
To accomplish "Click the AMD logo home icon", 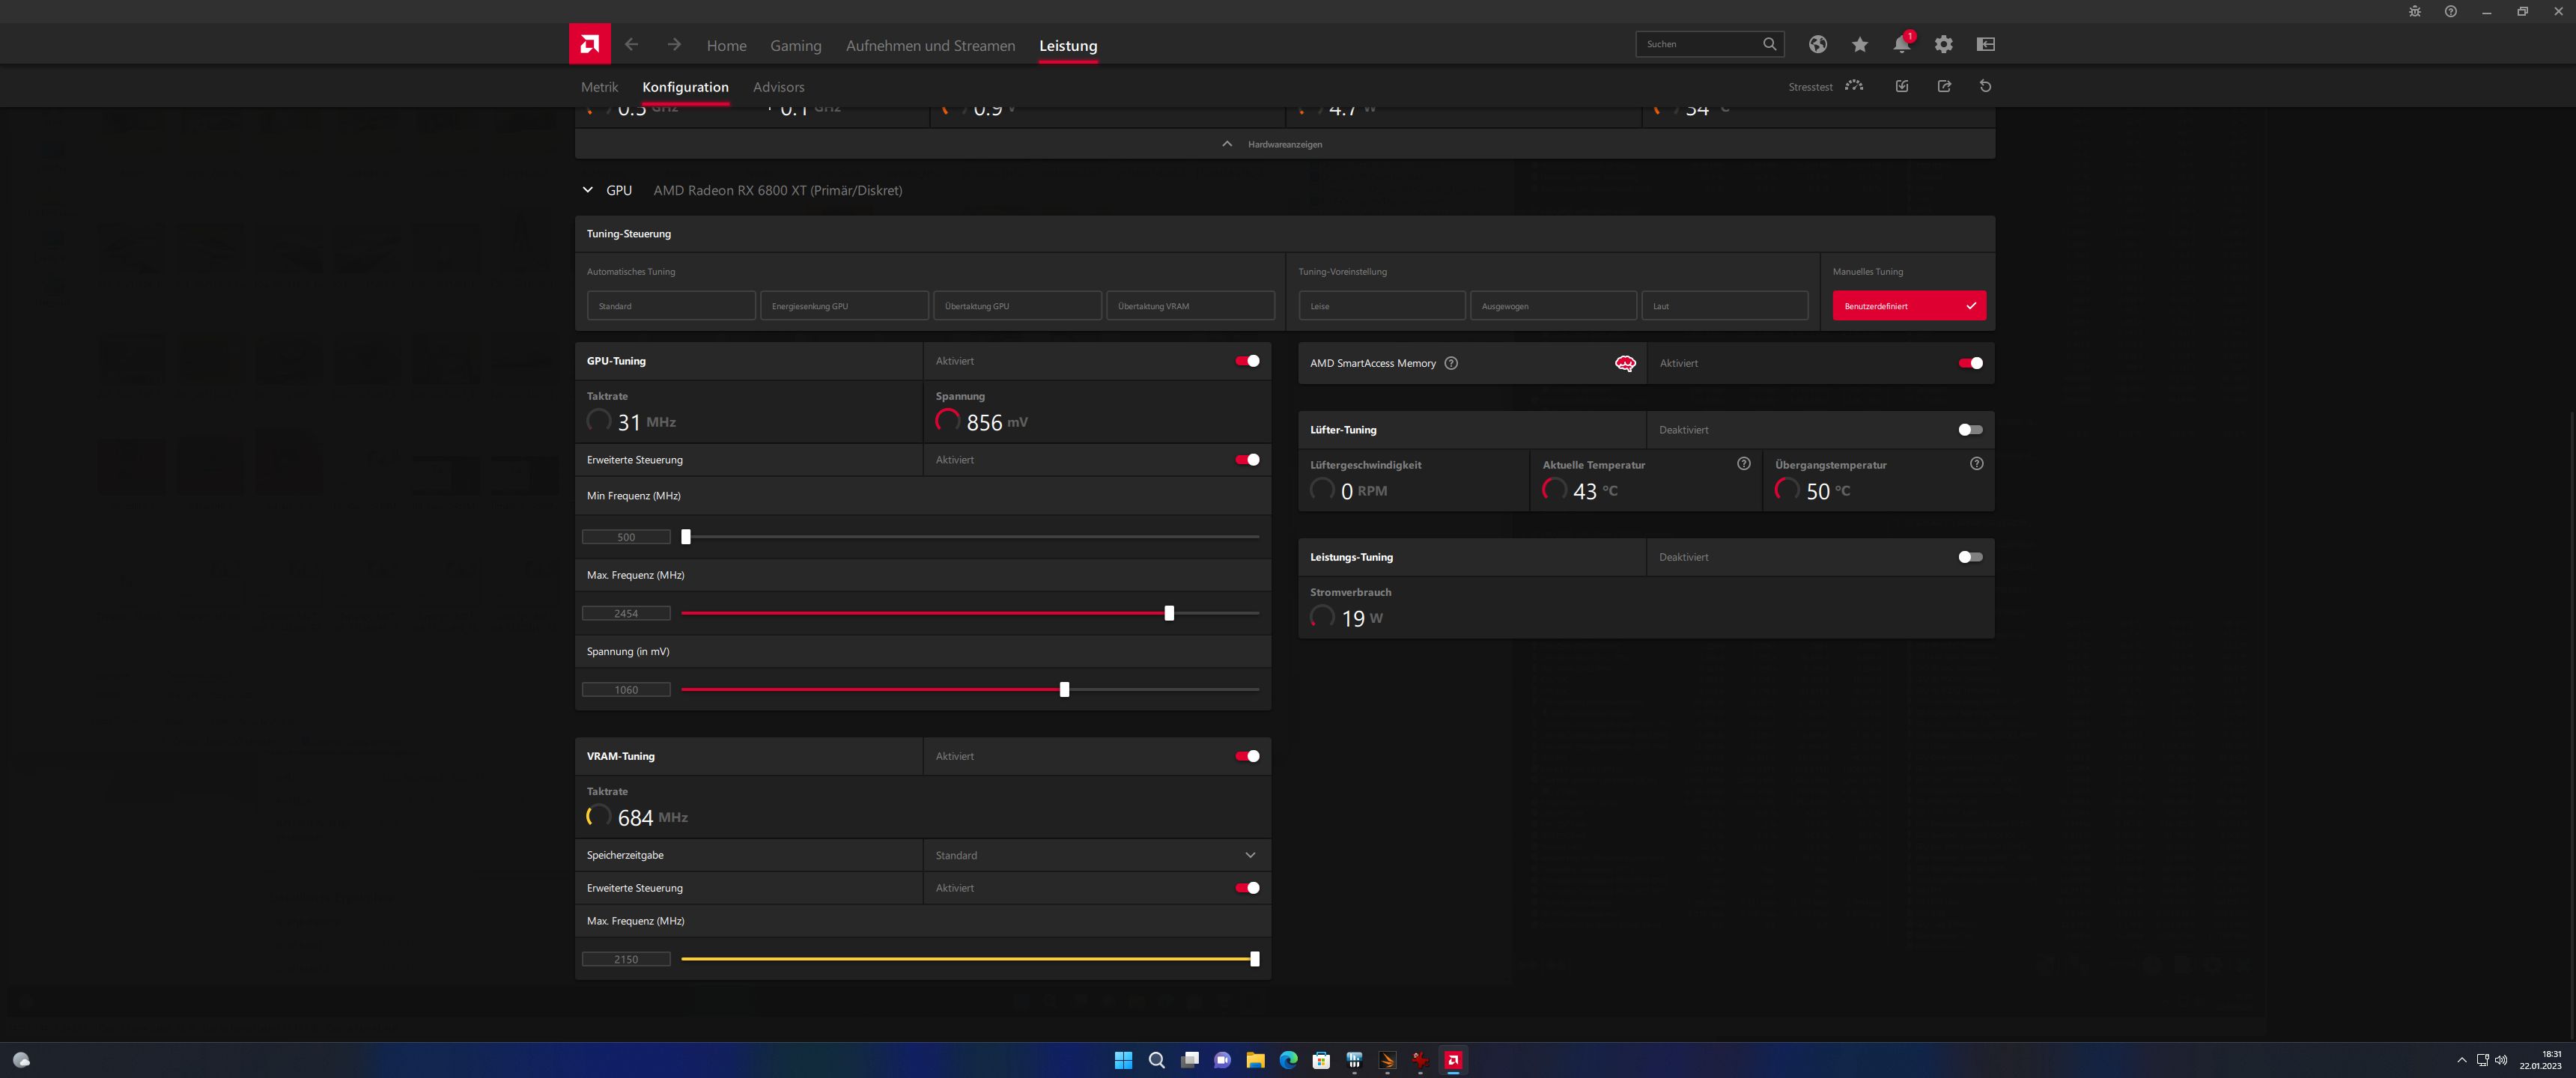I will [589, 44].
